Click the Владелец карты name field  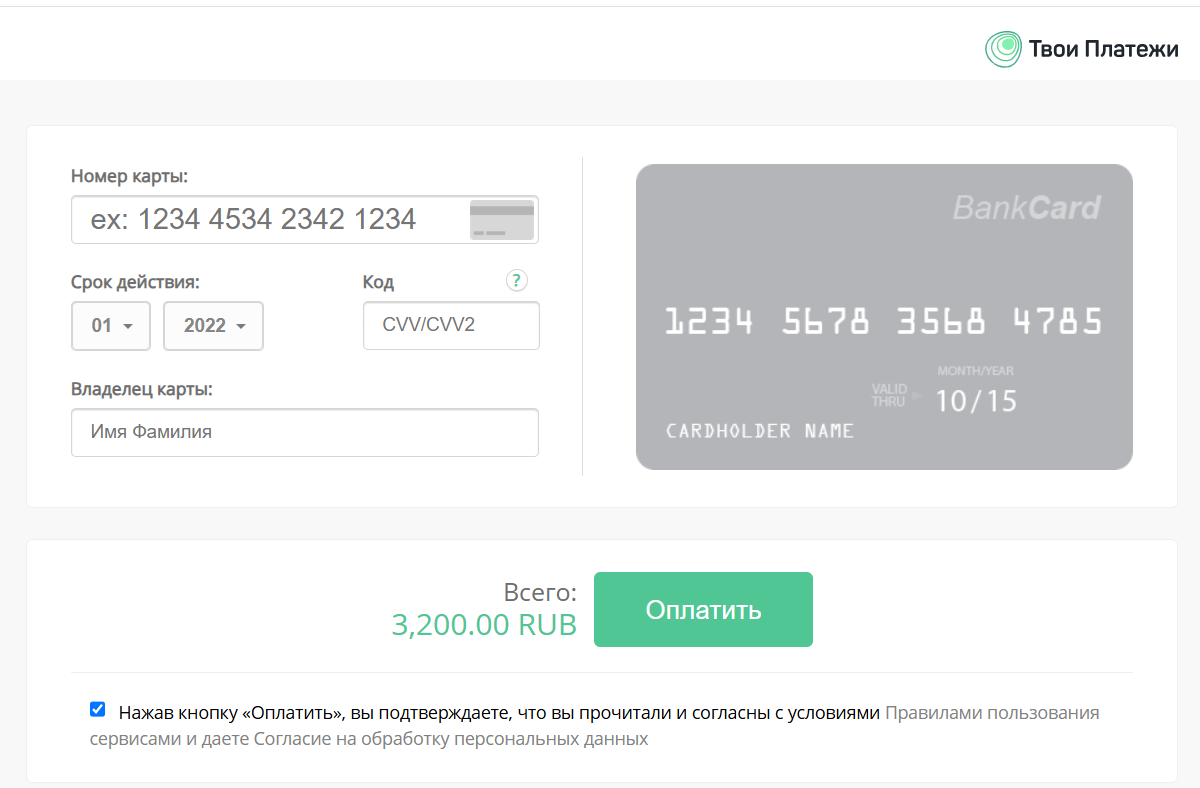(x=305, y=432)
